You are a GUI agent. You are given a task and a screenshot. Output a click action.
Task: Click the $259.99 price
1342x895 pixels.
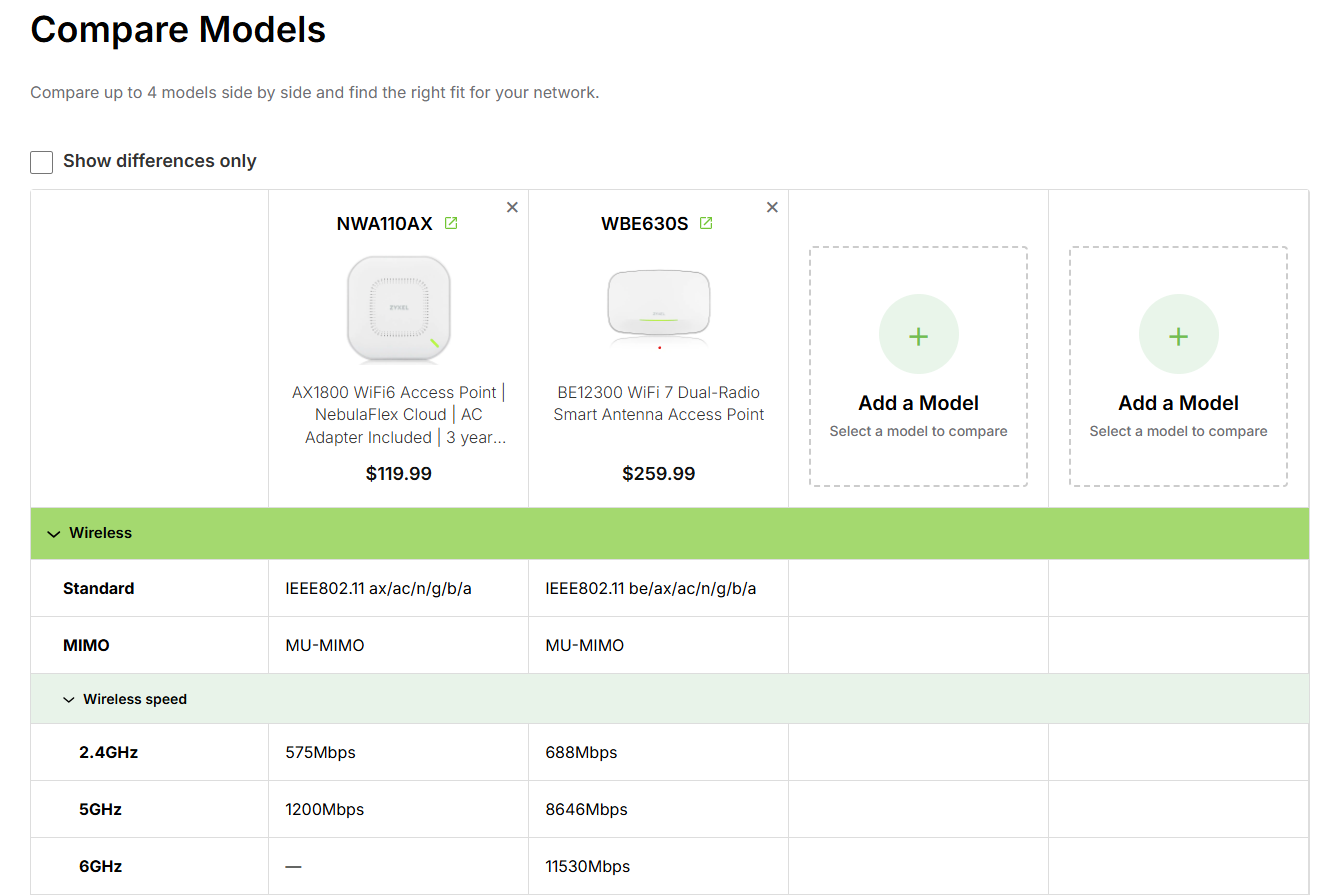point(659,474)
